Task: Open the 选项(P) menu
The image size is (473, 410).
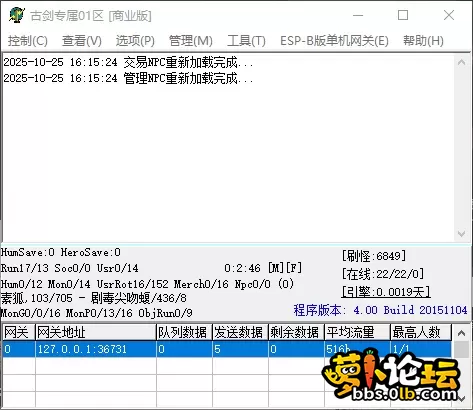Action: click(135, 41)
